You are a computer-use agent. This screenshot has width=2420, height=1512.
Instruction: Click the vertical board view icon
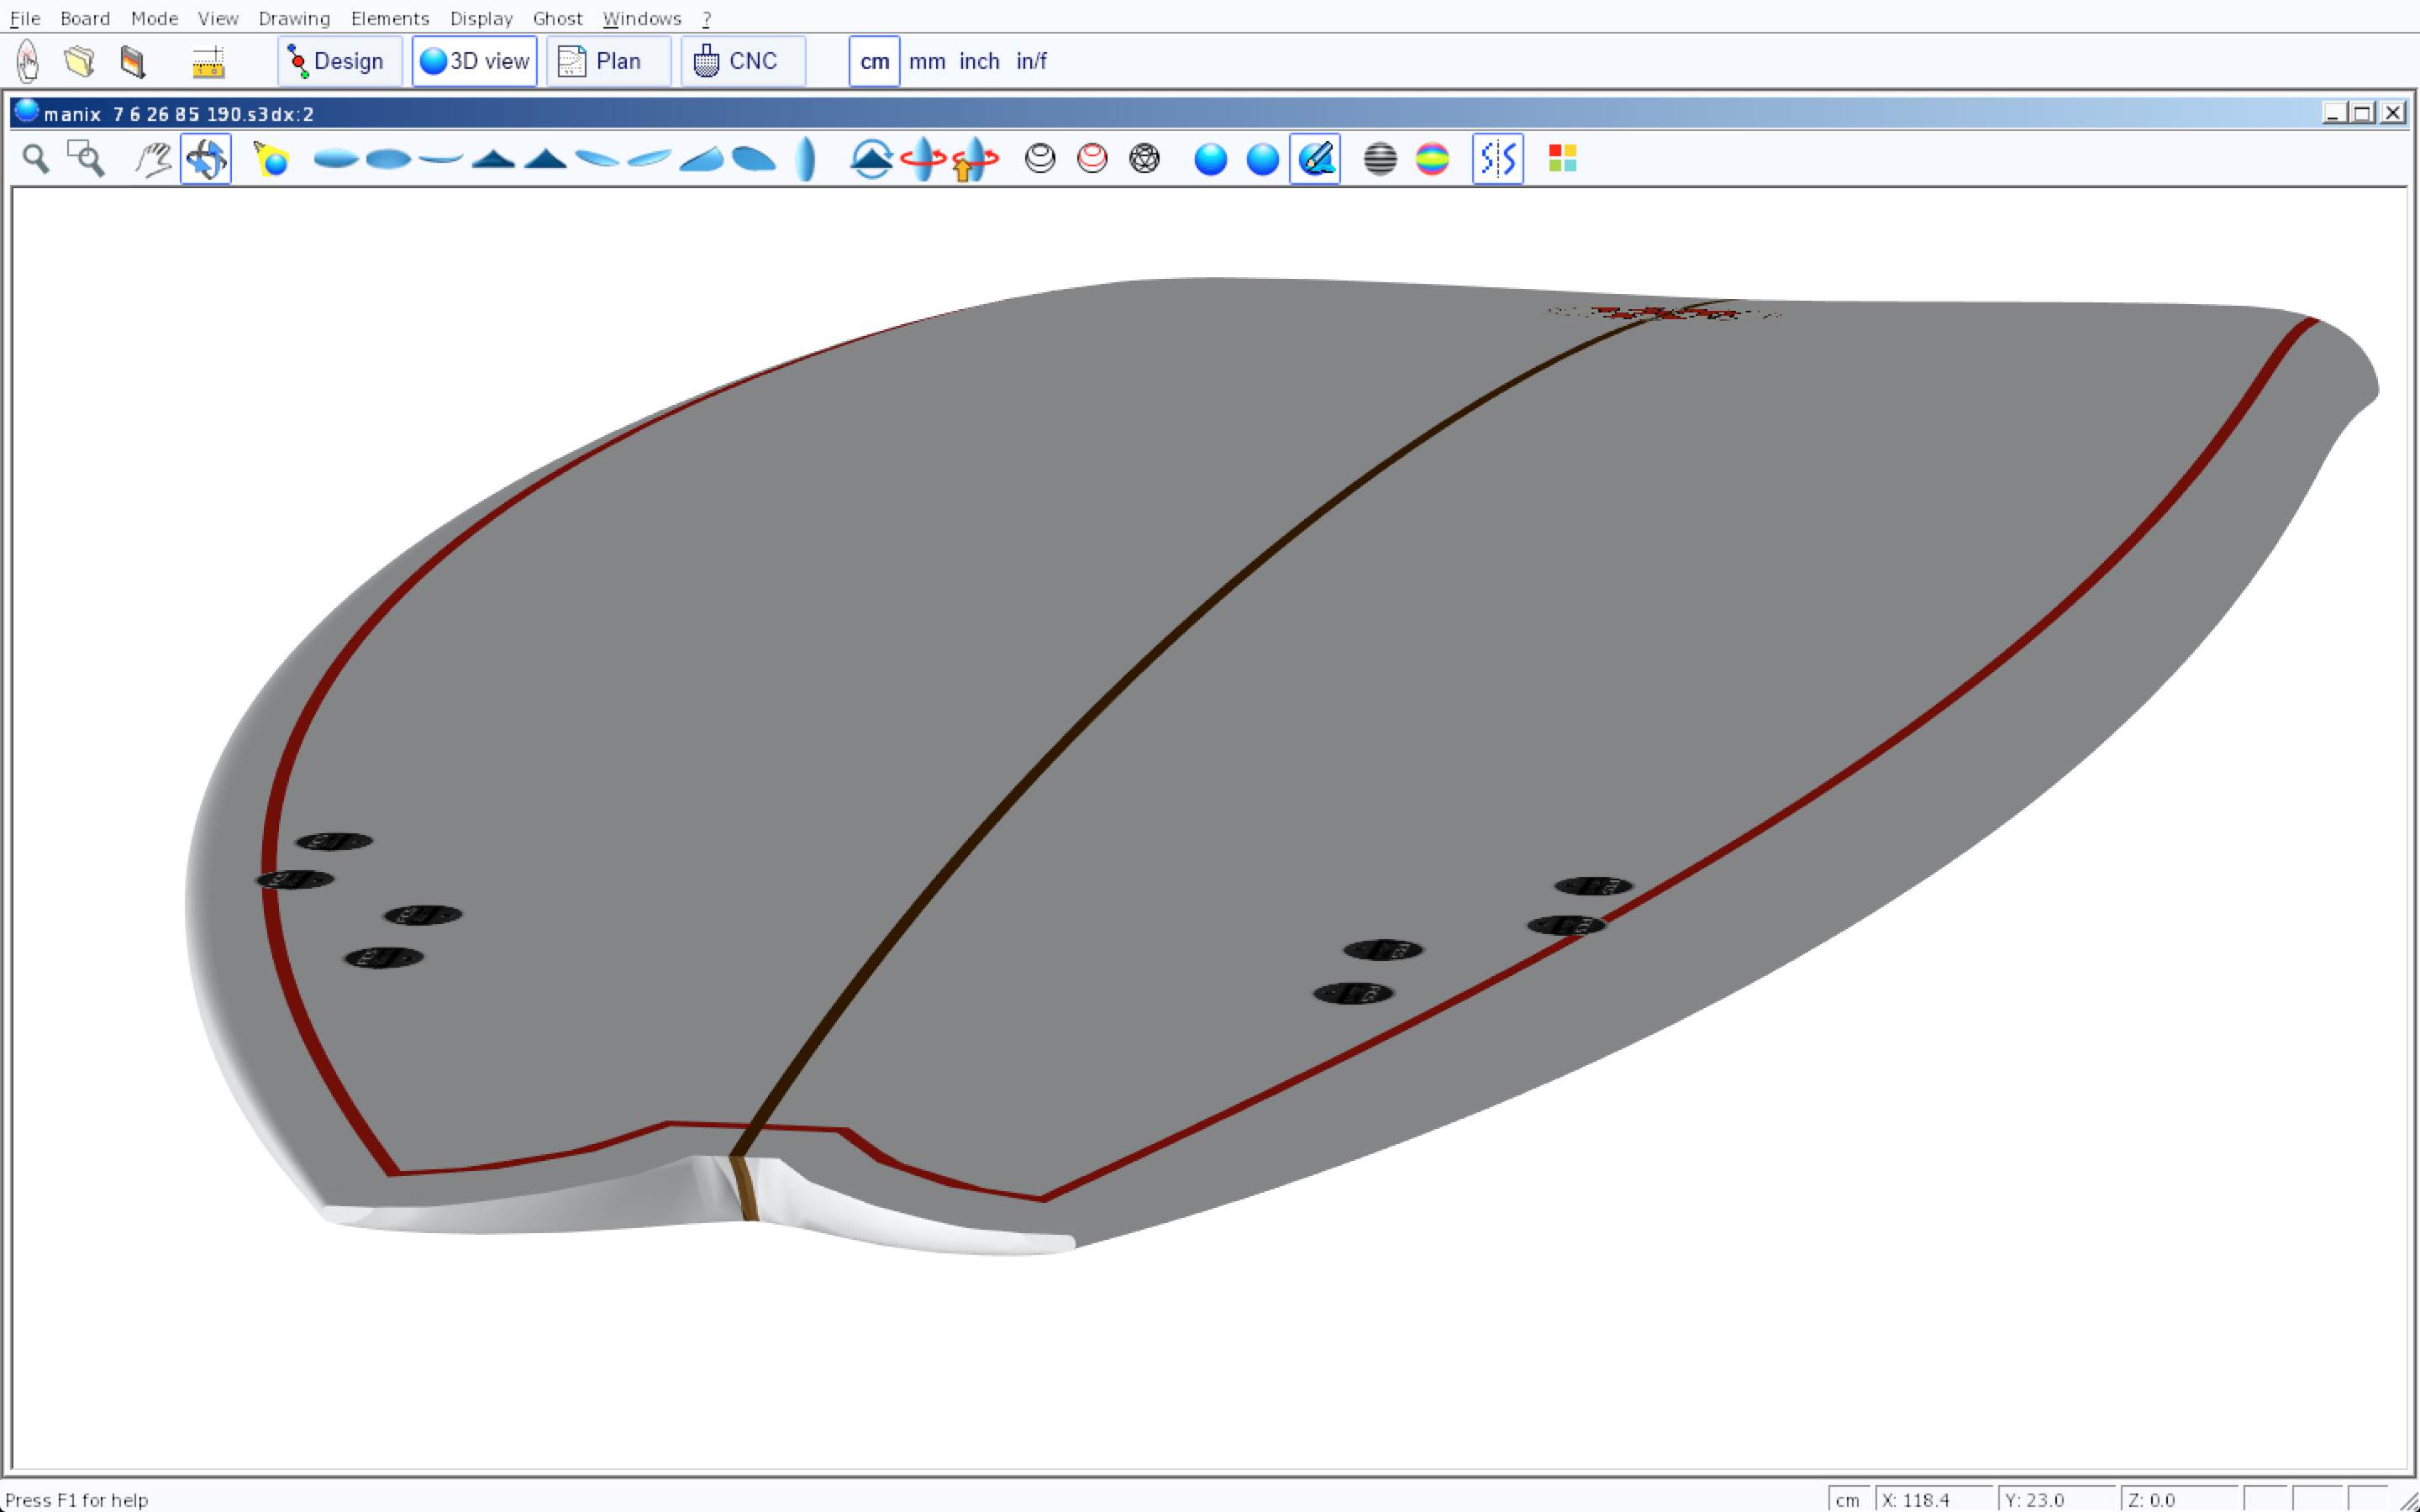[x=806, y=159]
